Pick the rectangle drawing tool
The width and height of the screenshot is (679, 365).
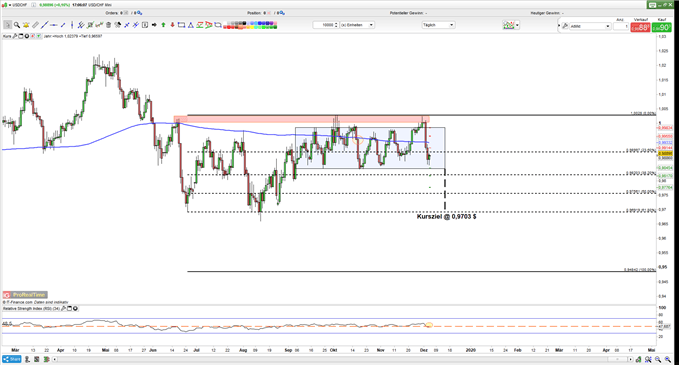point(181,25)
